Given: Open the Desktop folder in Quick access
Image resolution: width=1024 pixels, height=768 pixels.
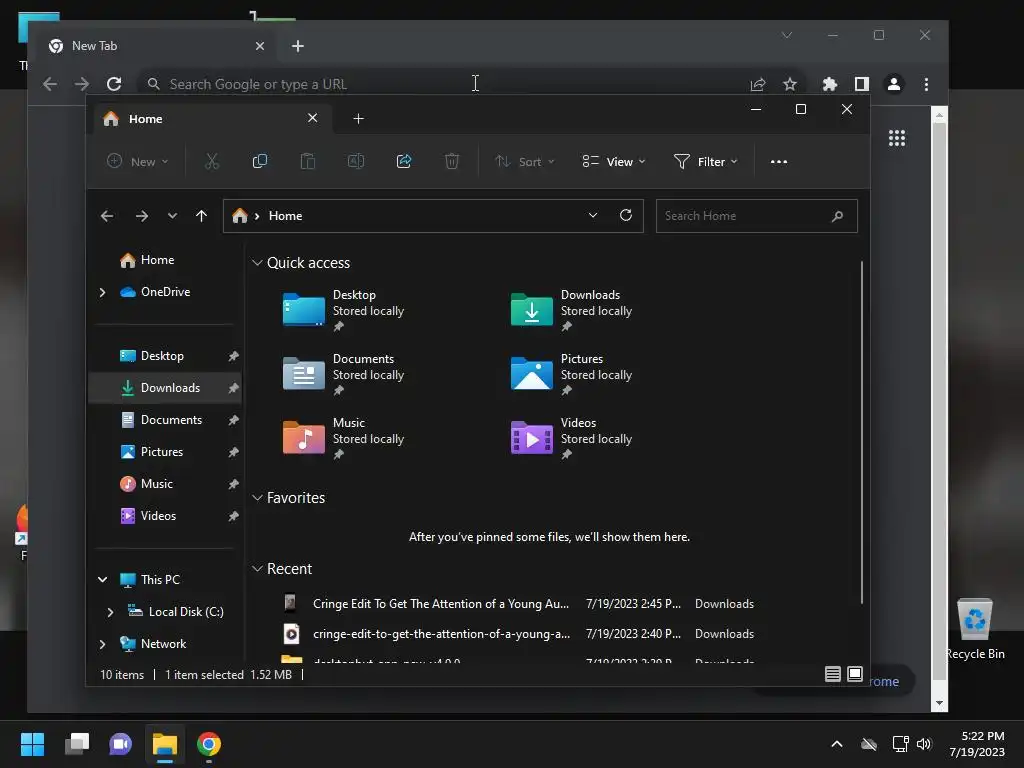Looking at the screenshot, I should point(343,310).
